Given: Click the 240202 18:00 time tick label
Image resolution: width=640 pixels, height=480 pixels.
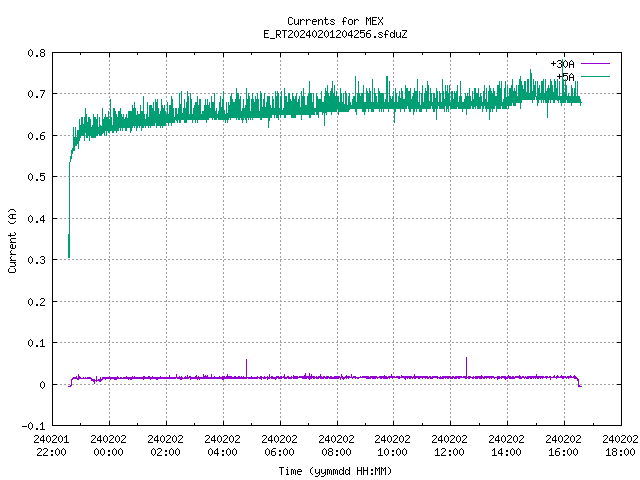Looking at the screenshot, I should tap(620, 446).
